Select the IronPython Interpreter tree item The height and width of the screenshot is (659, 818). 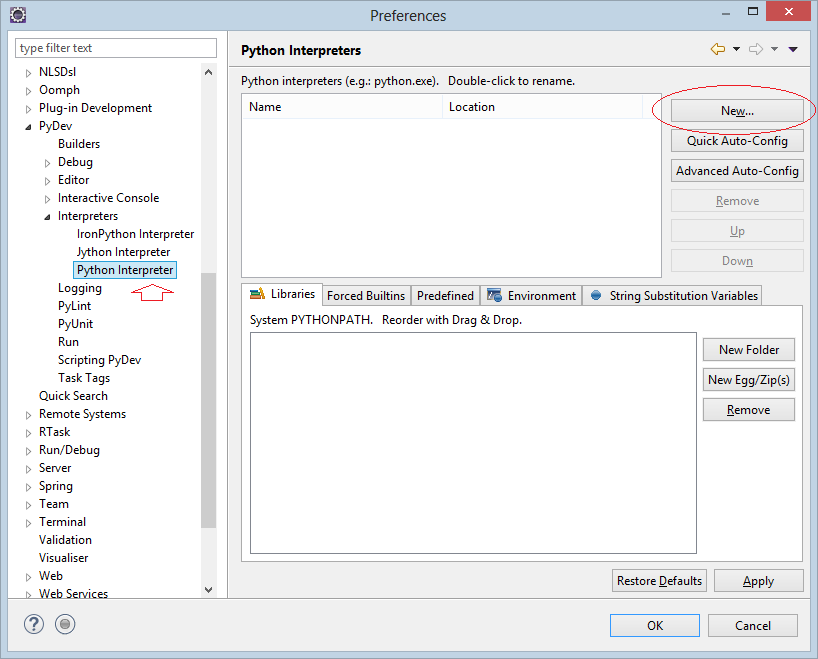[136, 234]
